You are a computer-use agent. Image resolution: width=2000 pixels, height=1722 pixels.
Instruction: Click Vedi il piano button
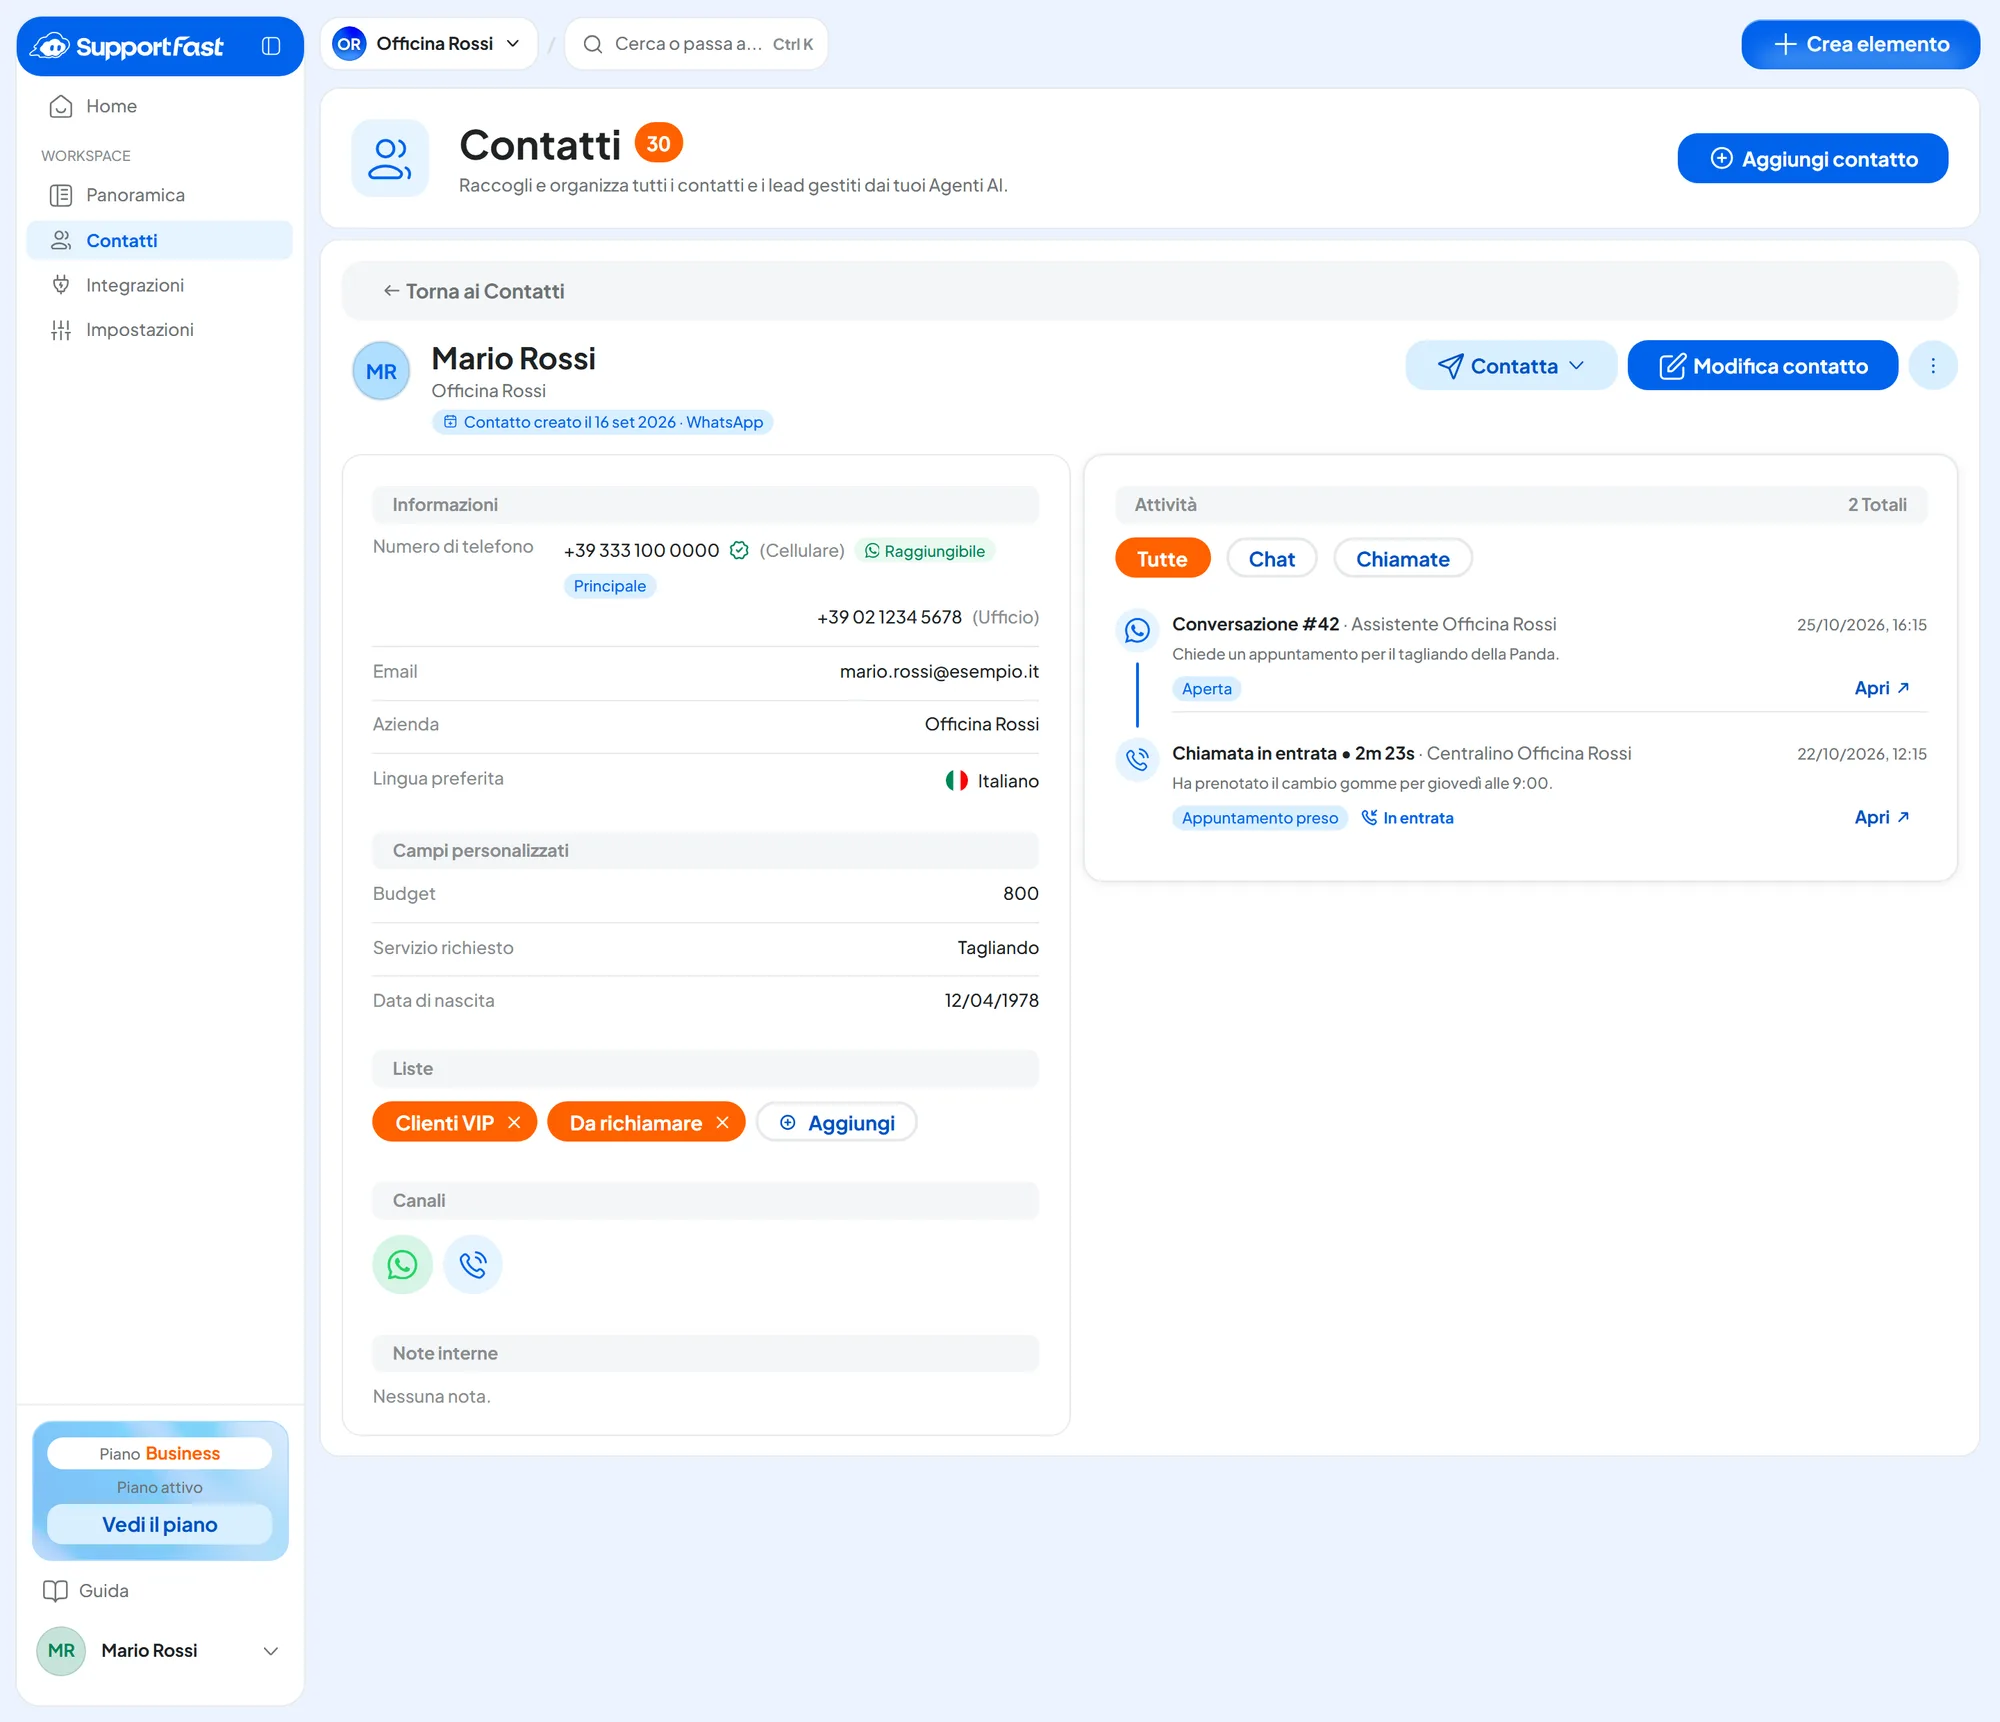[x=160, y=1524]
